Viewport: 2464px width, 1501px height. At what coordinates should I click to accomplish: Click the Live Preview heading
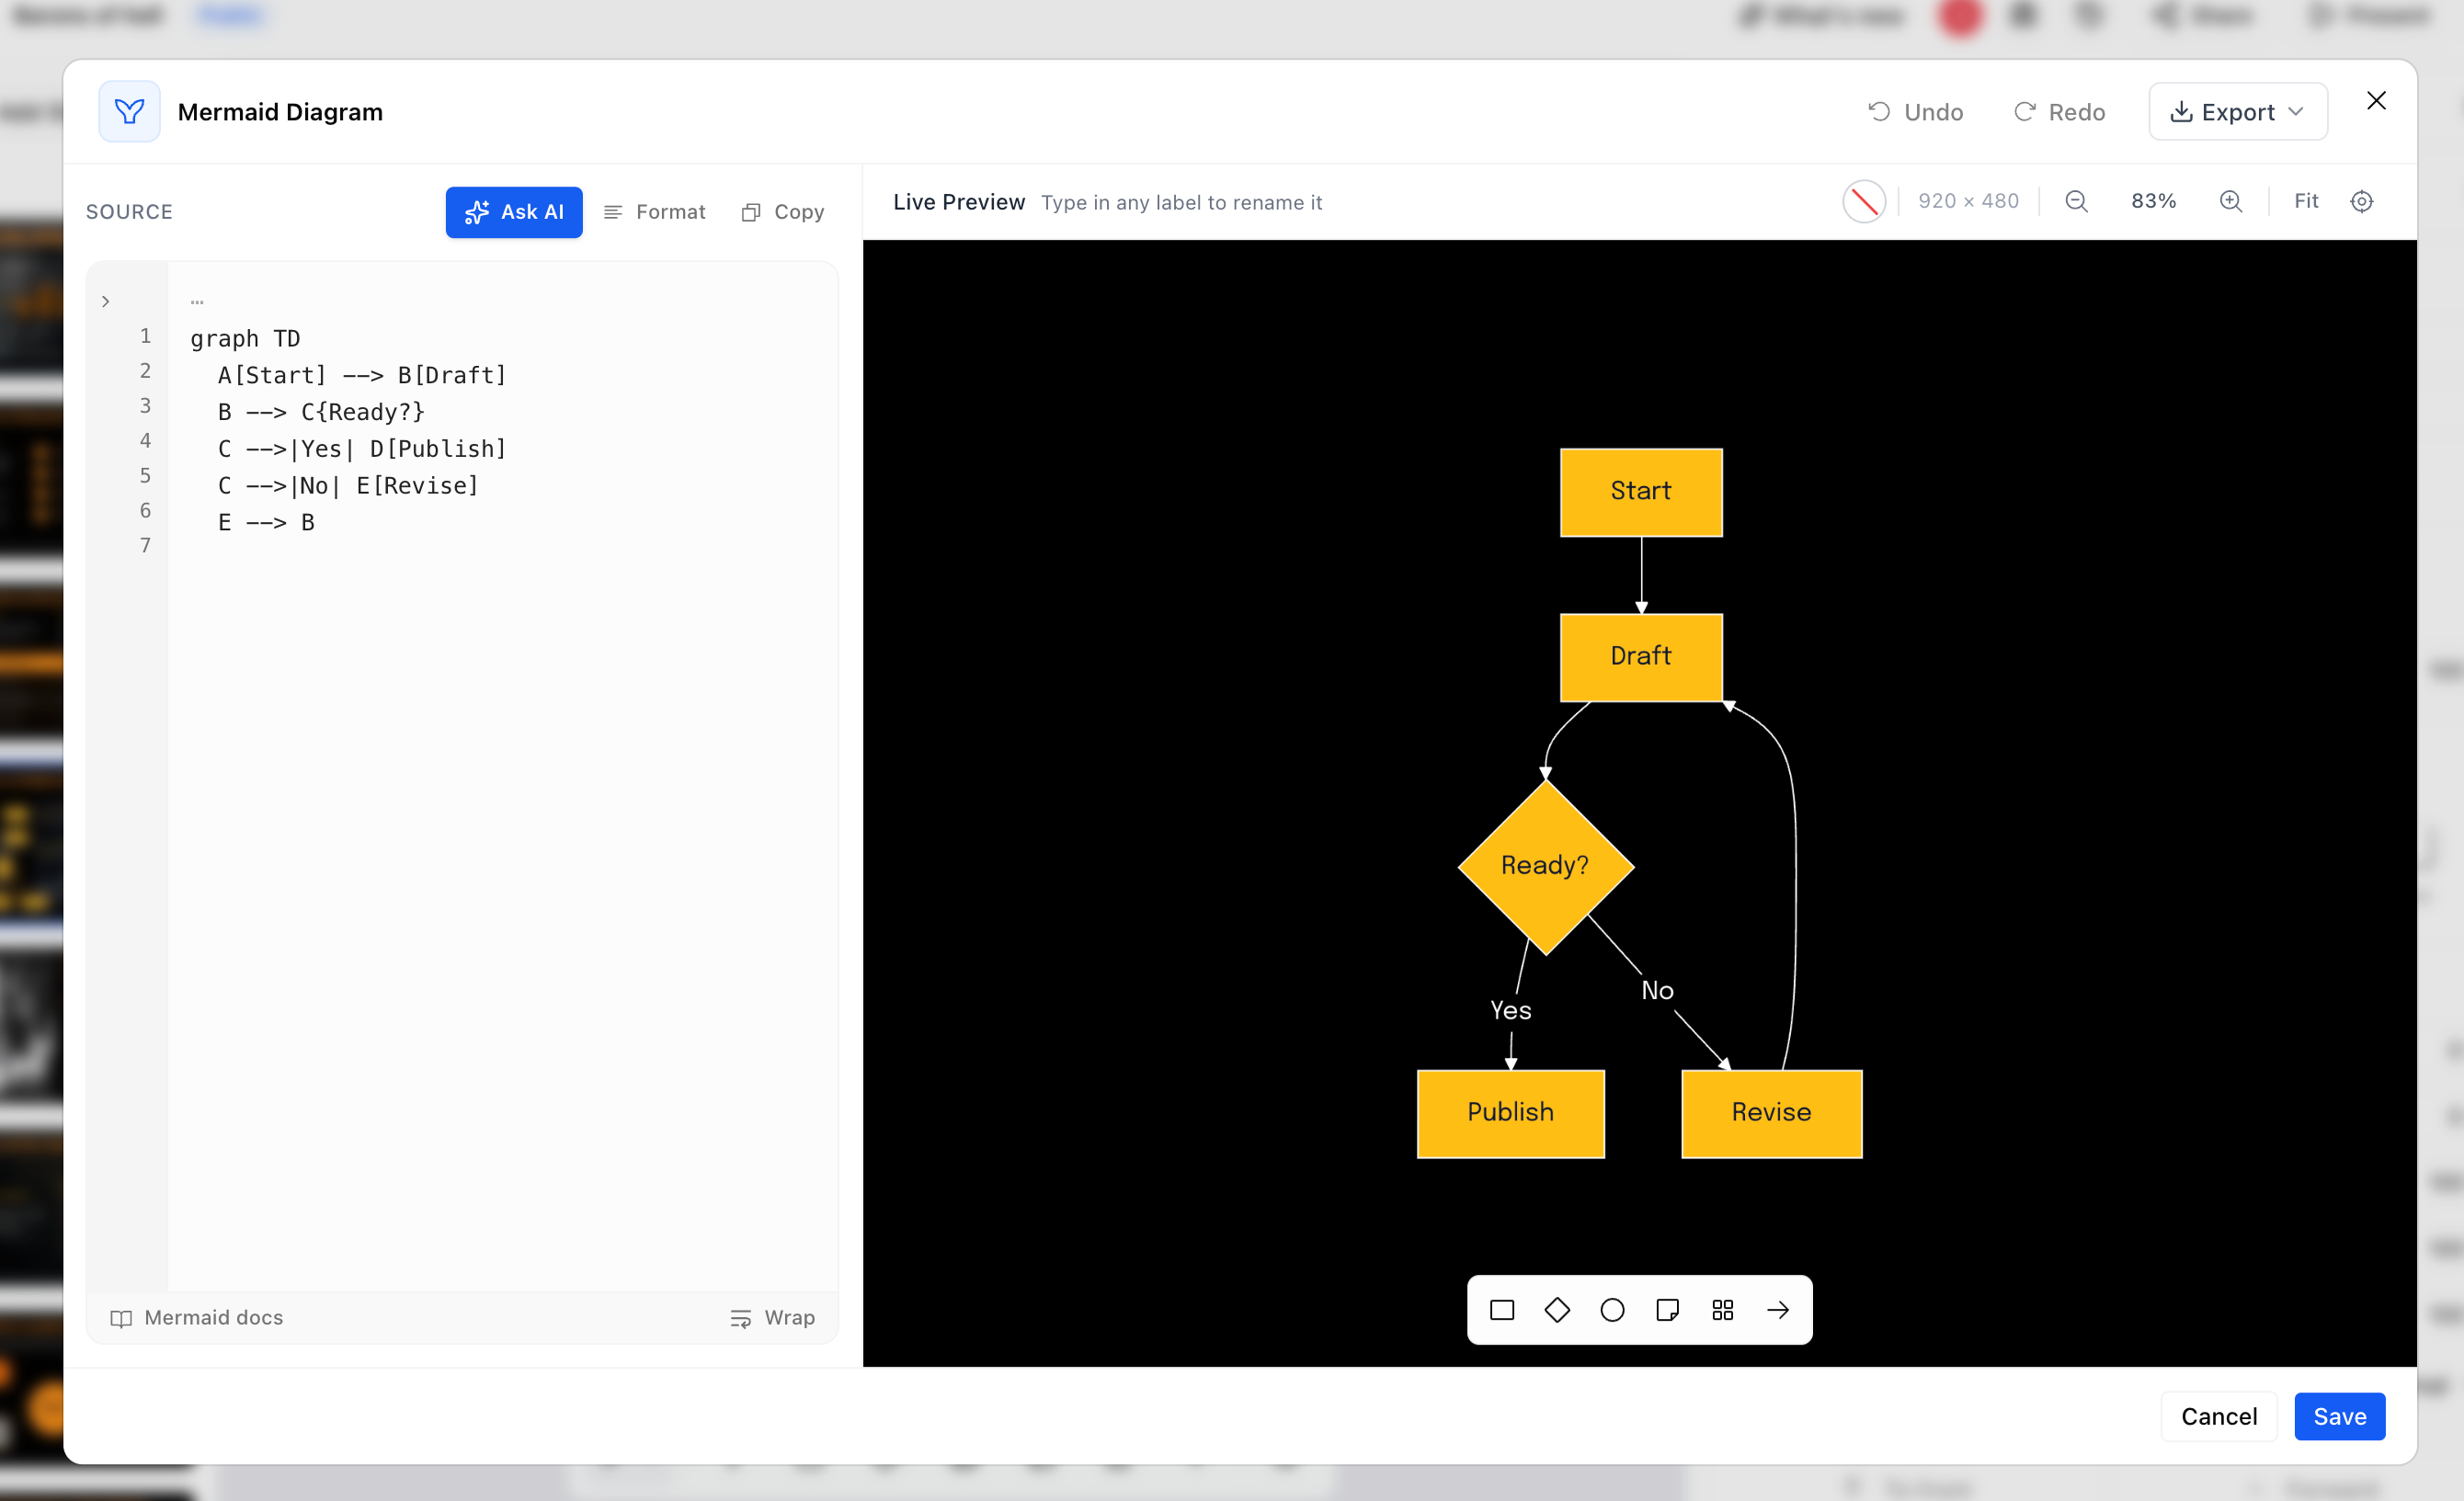959,202
